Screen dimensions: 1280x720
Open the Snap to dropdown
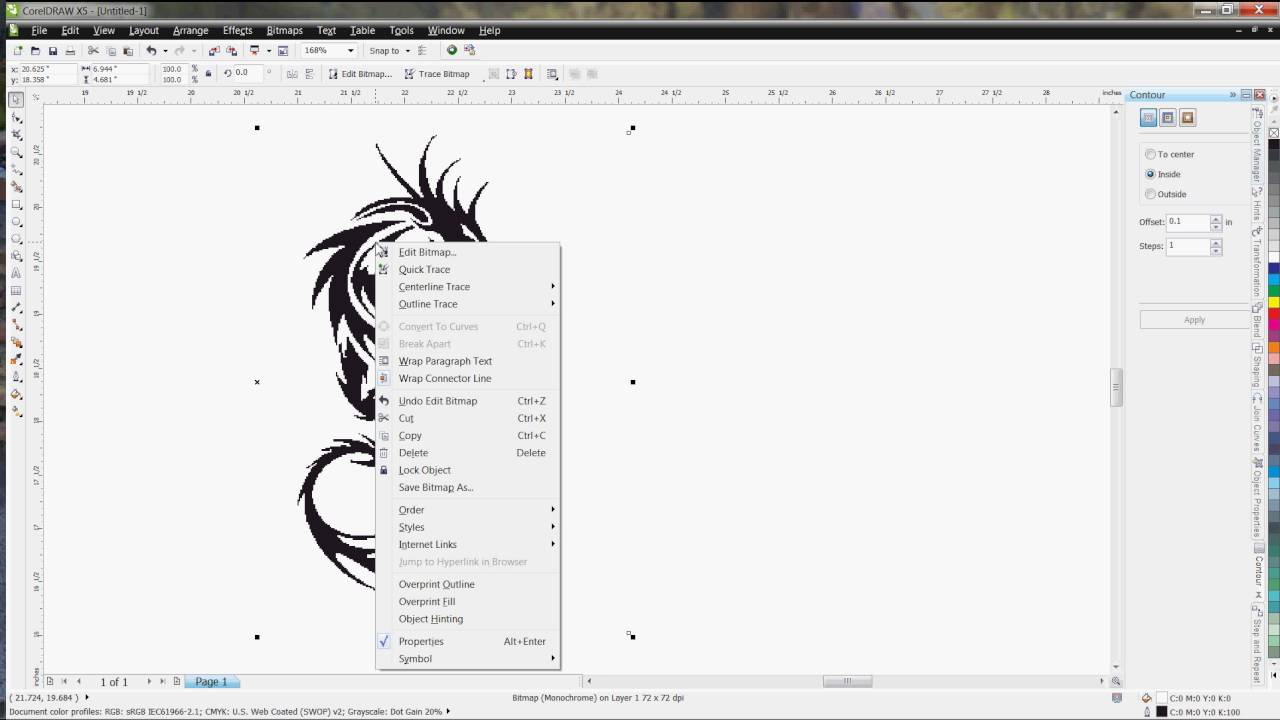click(x=406, y=50)
